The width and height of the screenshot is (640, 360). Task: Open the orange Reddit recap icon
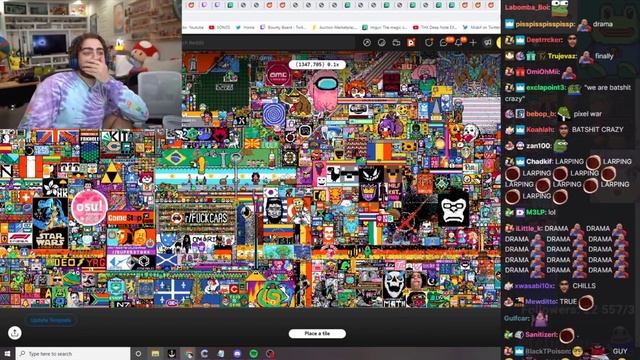tap(411, 43)
